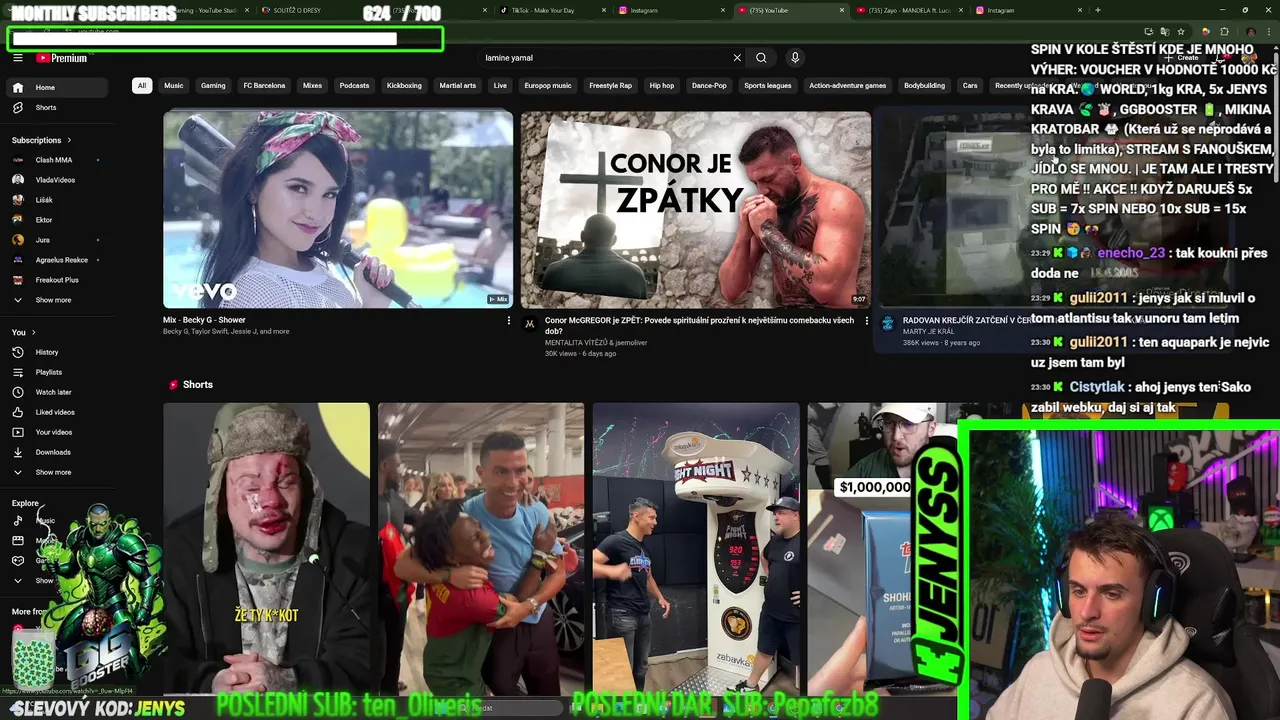1280x720 pixels.
Task: Click the MENTALITA VÍTĚZŮ channel avatar
Action: (530, 323)
